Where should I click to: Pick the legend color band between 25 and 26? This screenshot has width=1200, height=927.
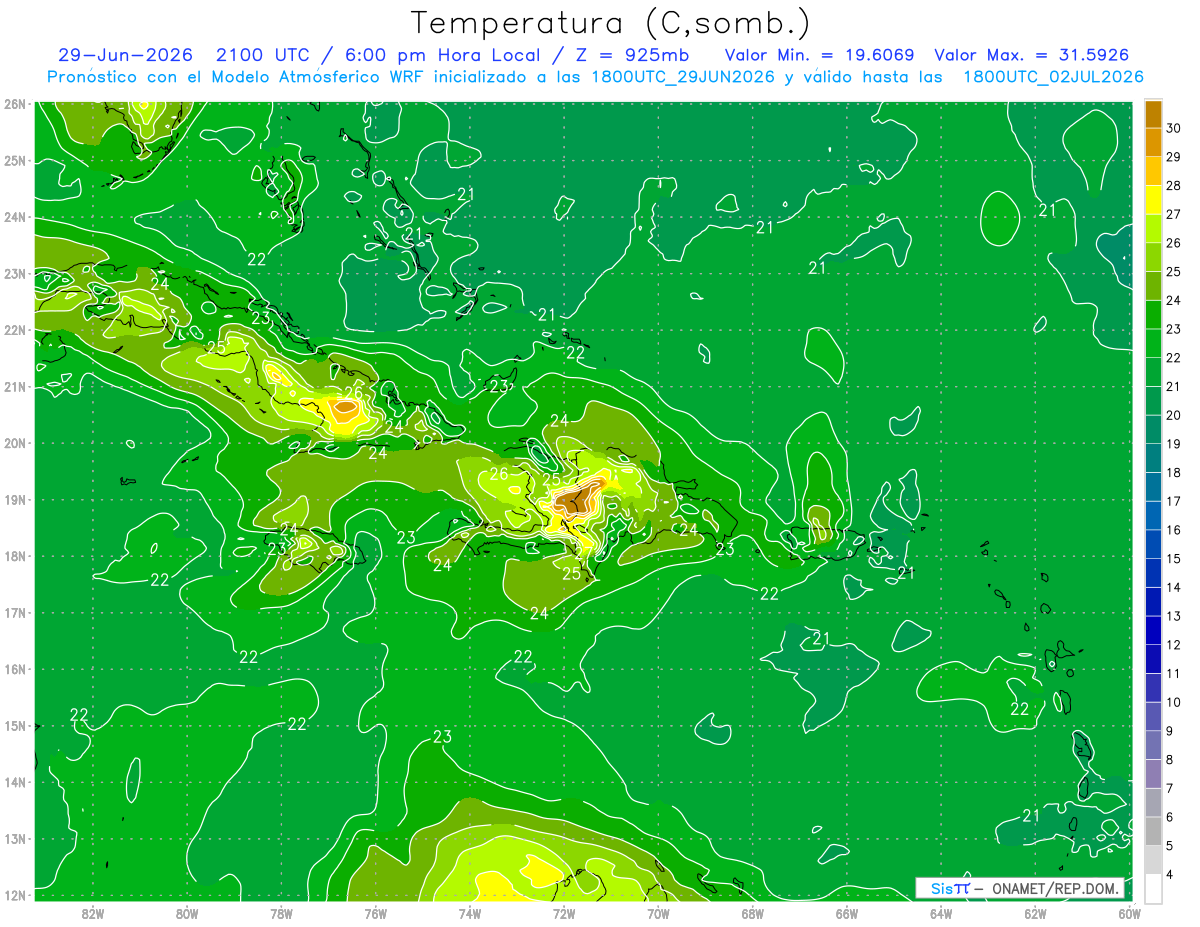(1153, 257)
